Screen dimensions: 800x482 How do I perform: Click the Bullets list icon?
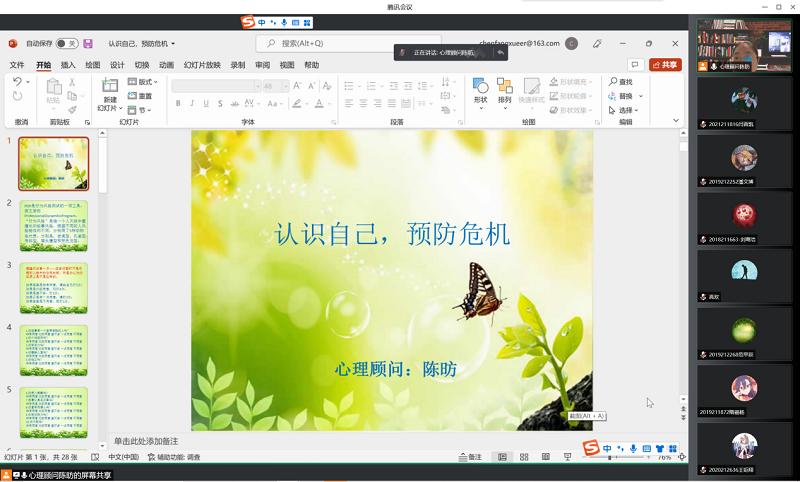(x=349, y=86)
